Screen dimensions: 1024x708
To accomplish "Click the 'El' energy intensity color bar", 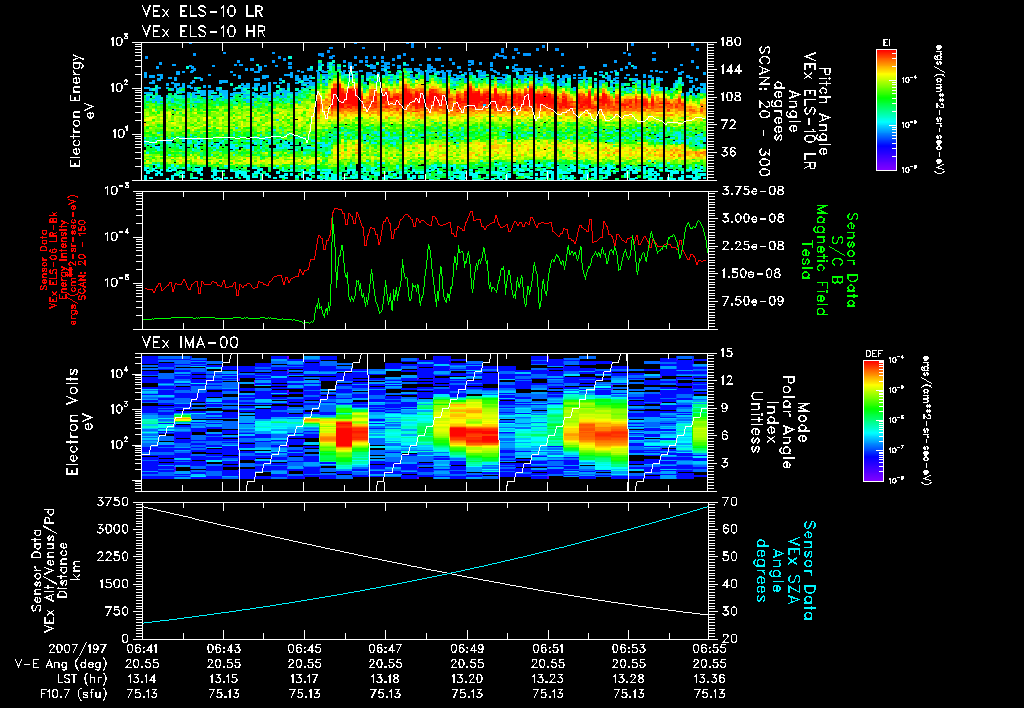I will pos(886,109).
